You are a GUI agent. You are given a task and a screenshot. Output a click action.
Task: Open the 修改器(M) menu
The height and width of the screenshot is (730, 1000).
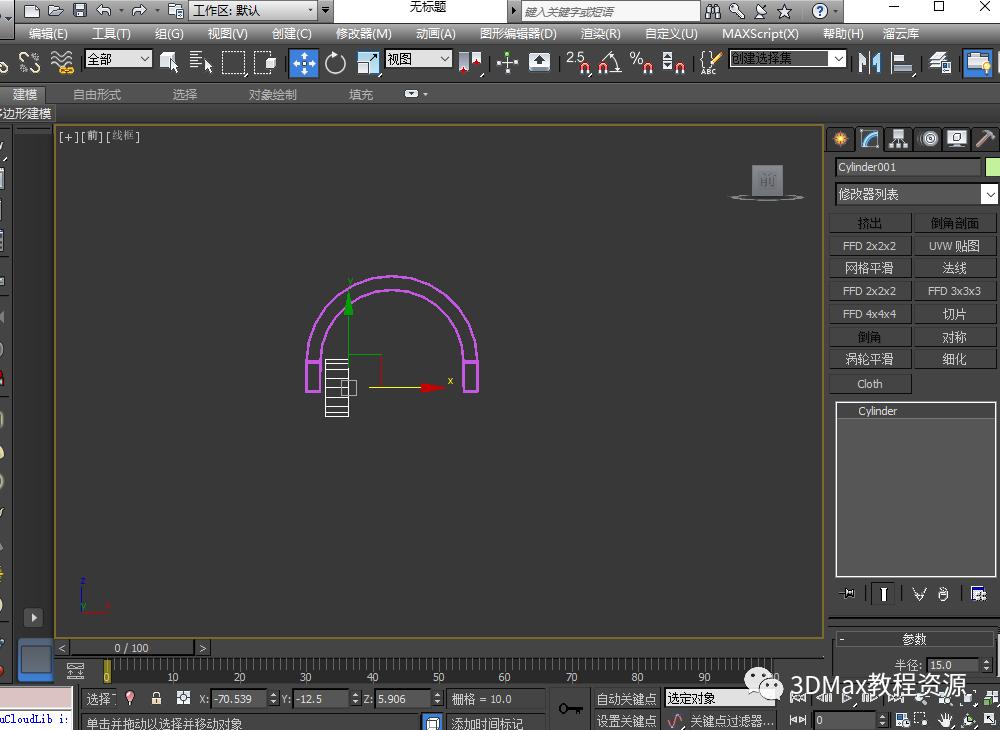364,33
